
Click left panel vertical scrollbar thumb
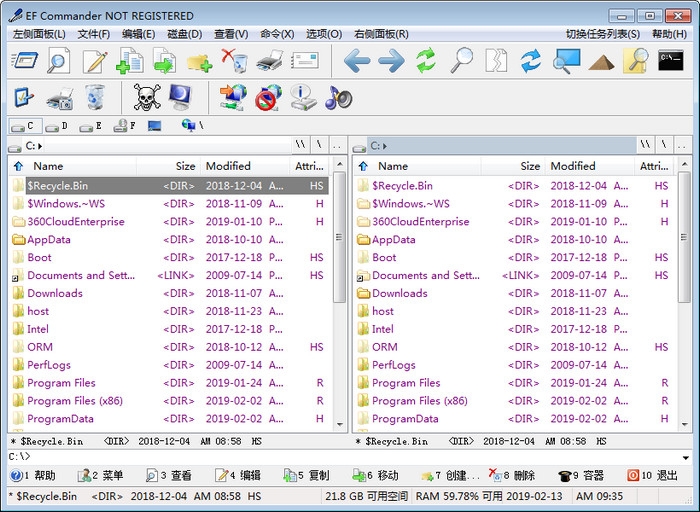point(340,237)
